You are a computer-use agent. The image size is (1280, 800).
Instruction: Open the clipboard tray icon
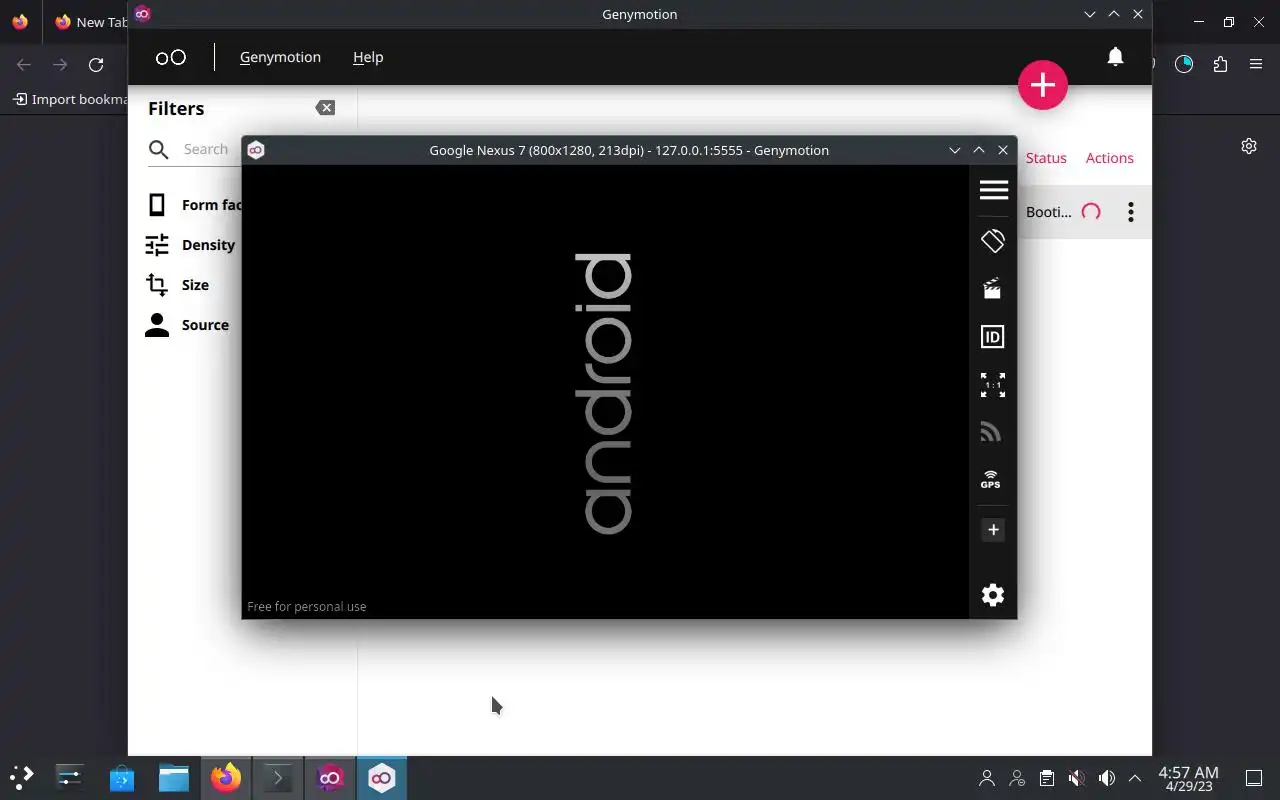pyautogui.click(x=1046, y=778)
